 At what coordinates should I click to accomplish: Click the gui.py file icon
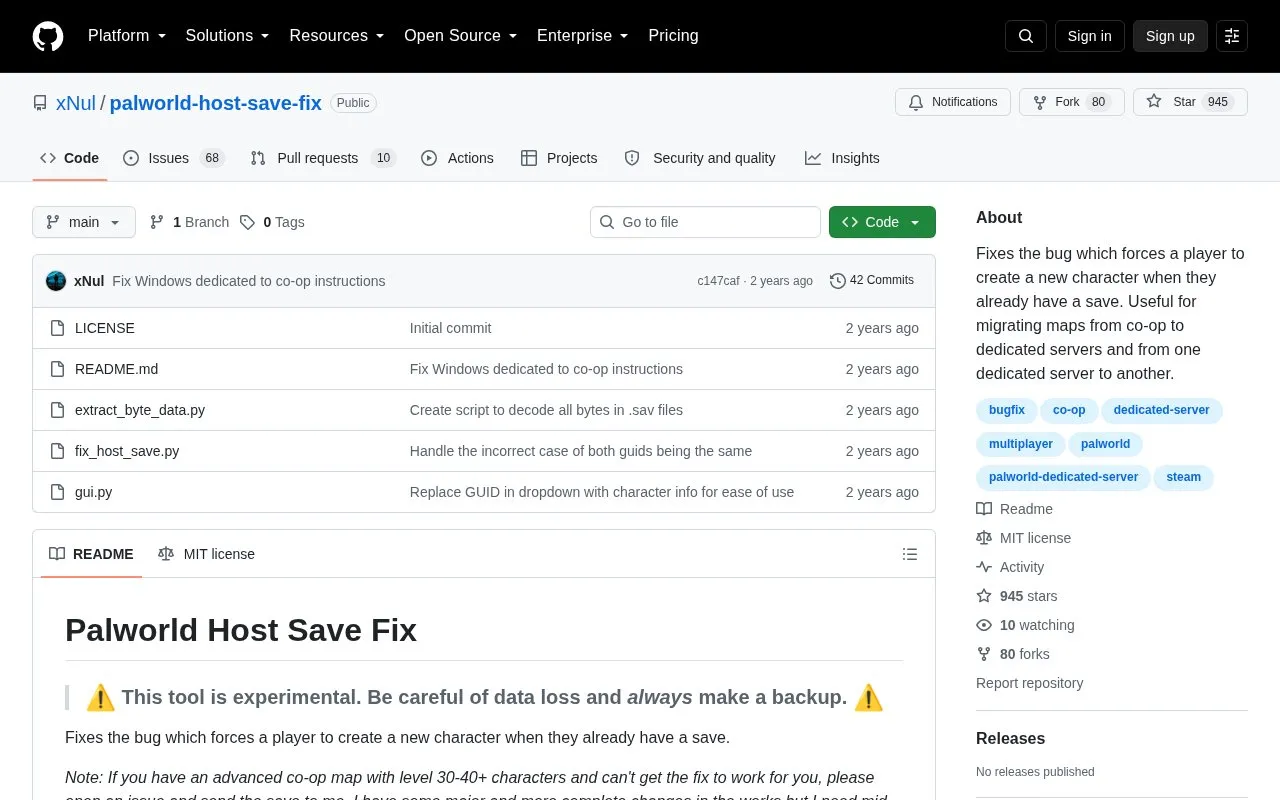(x=58, y=492)
